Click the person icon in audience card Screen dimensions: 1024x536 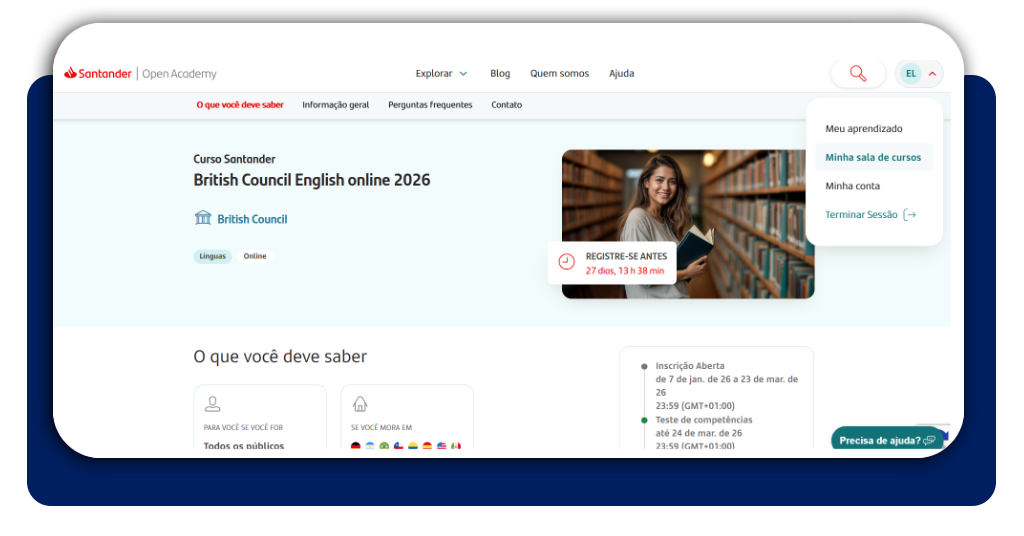pyautogui.click(x=212, y=404)
